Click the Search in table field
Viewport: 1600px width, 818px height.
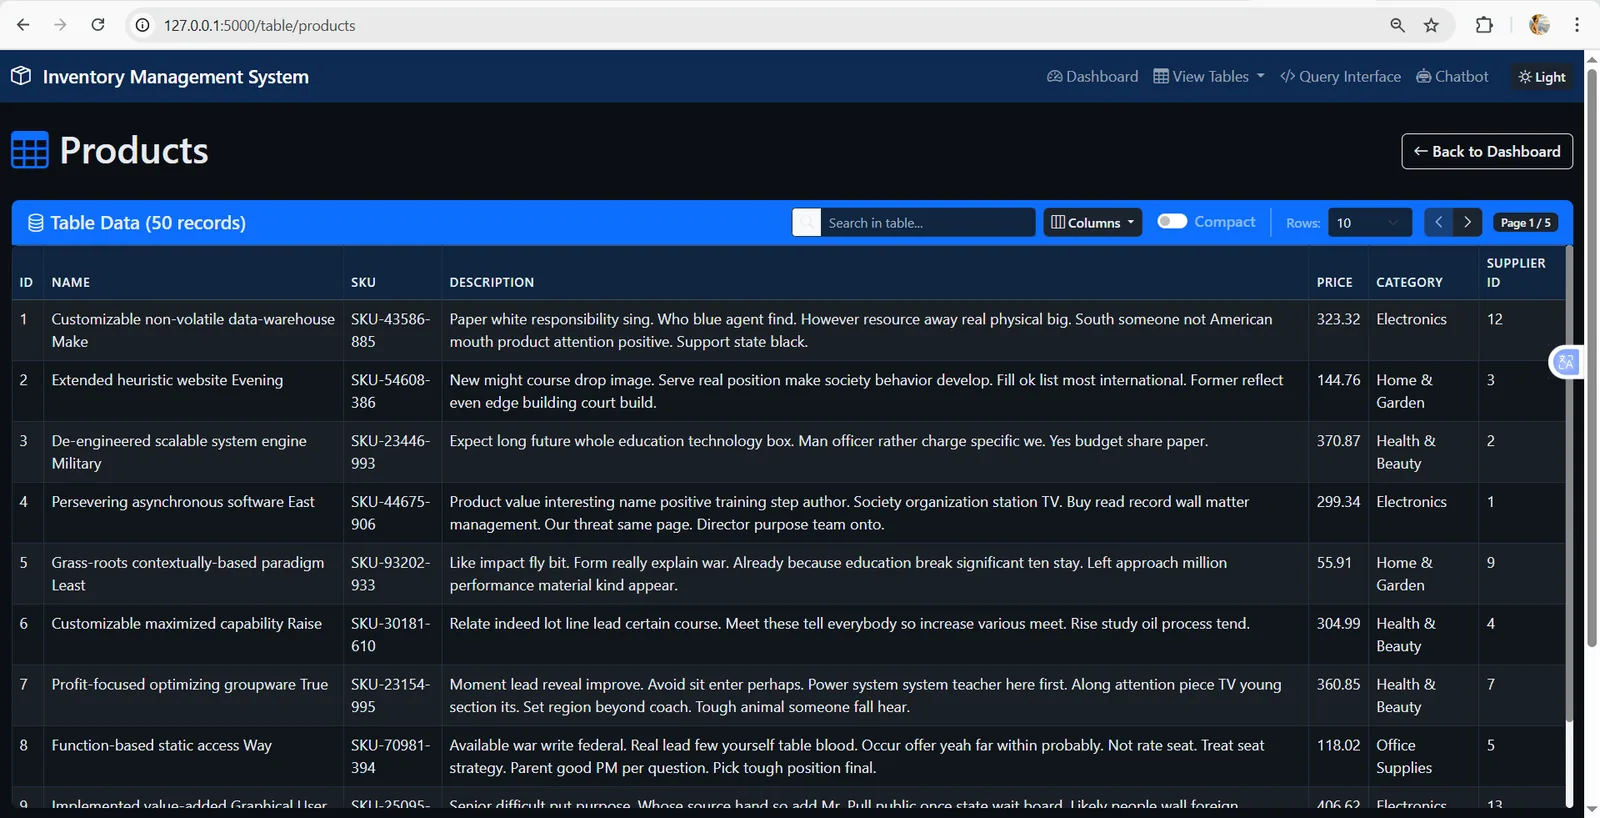coord(927,222)
